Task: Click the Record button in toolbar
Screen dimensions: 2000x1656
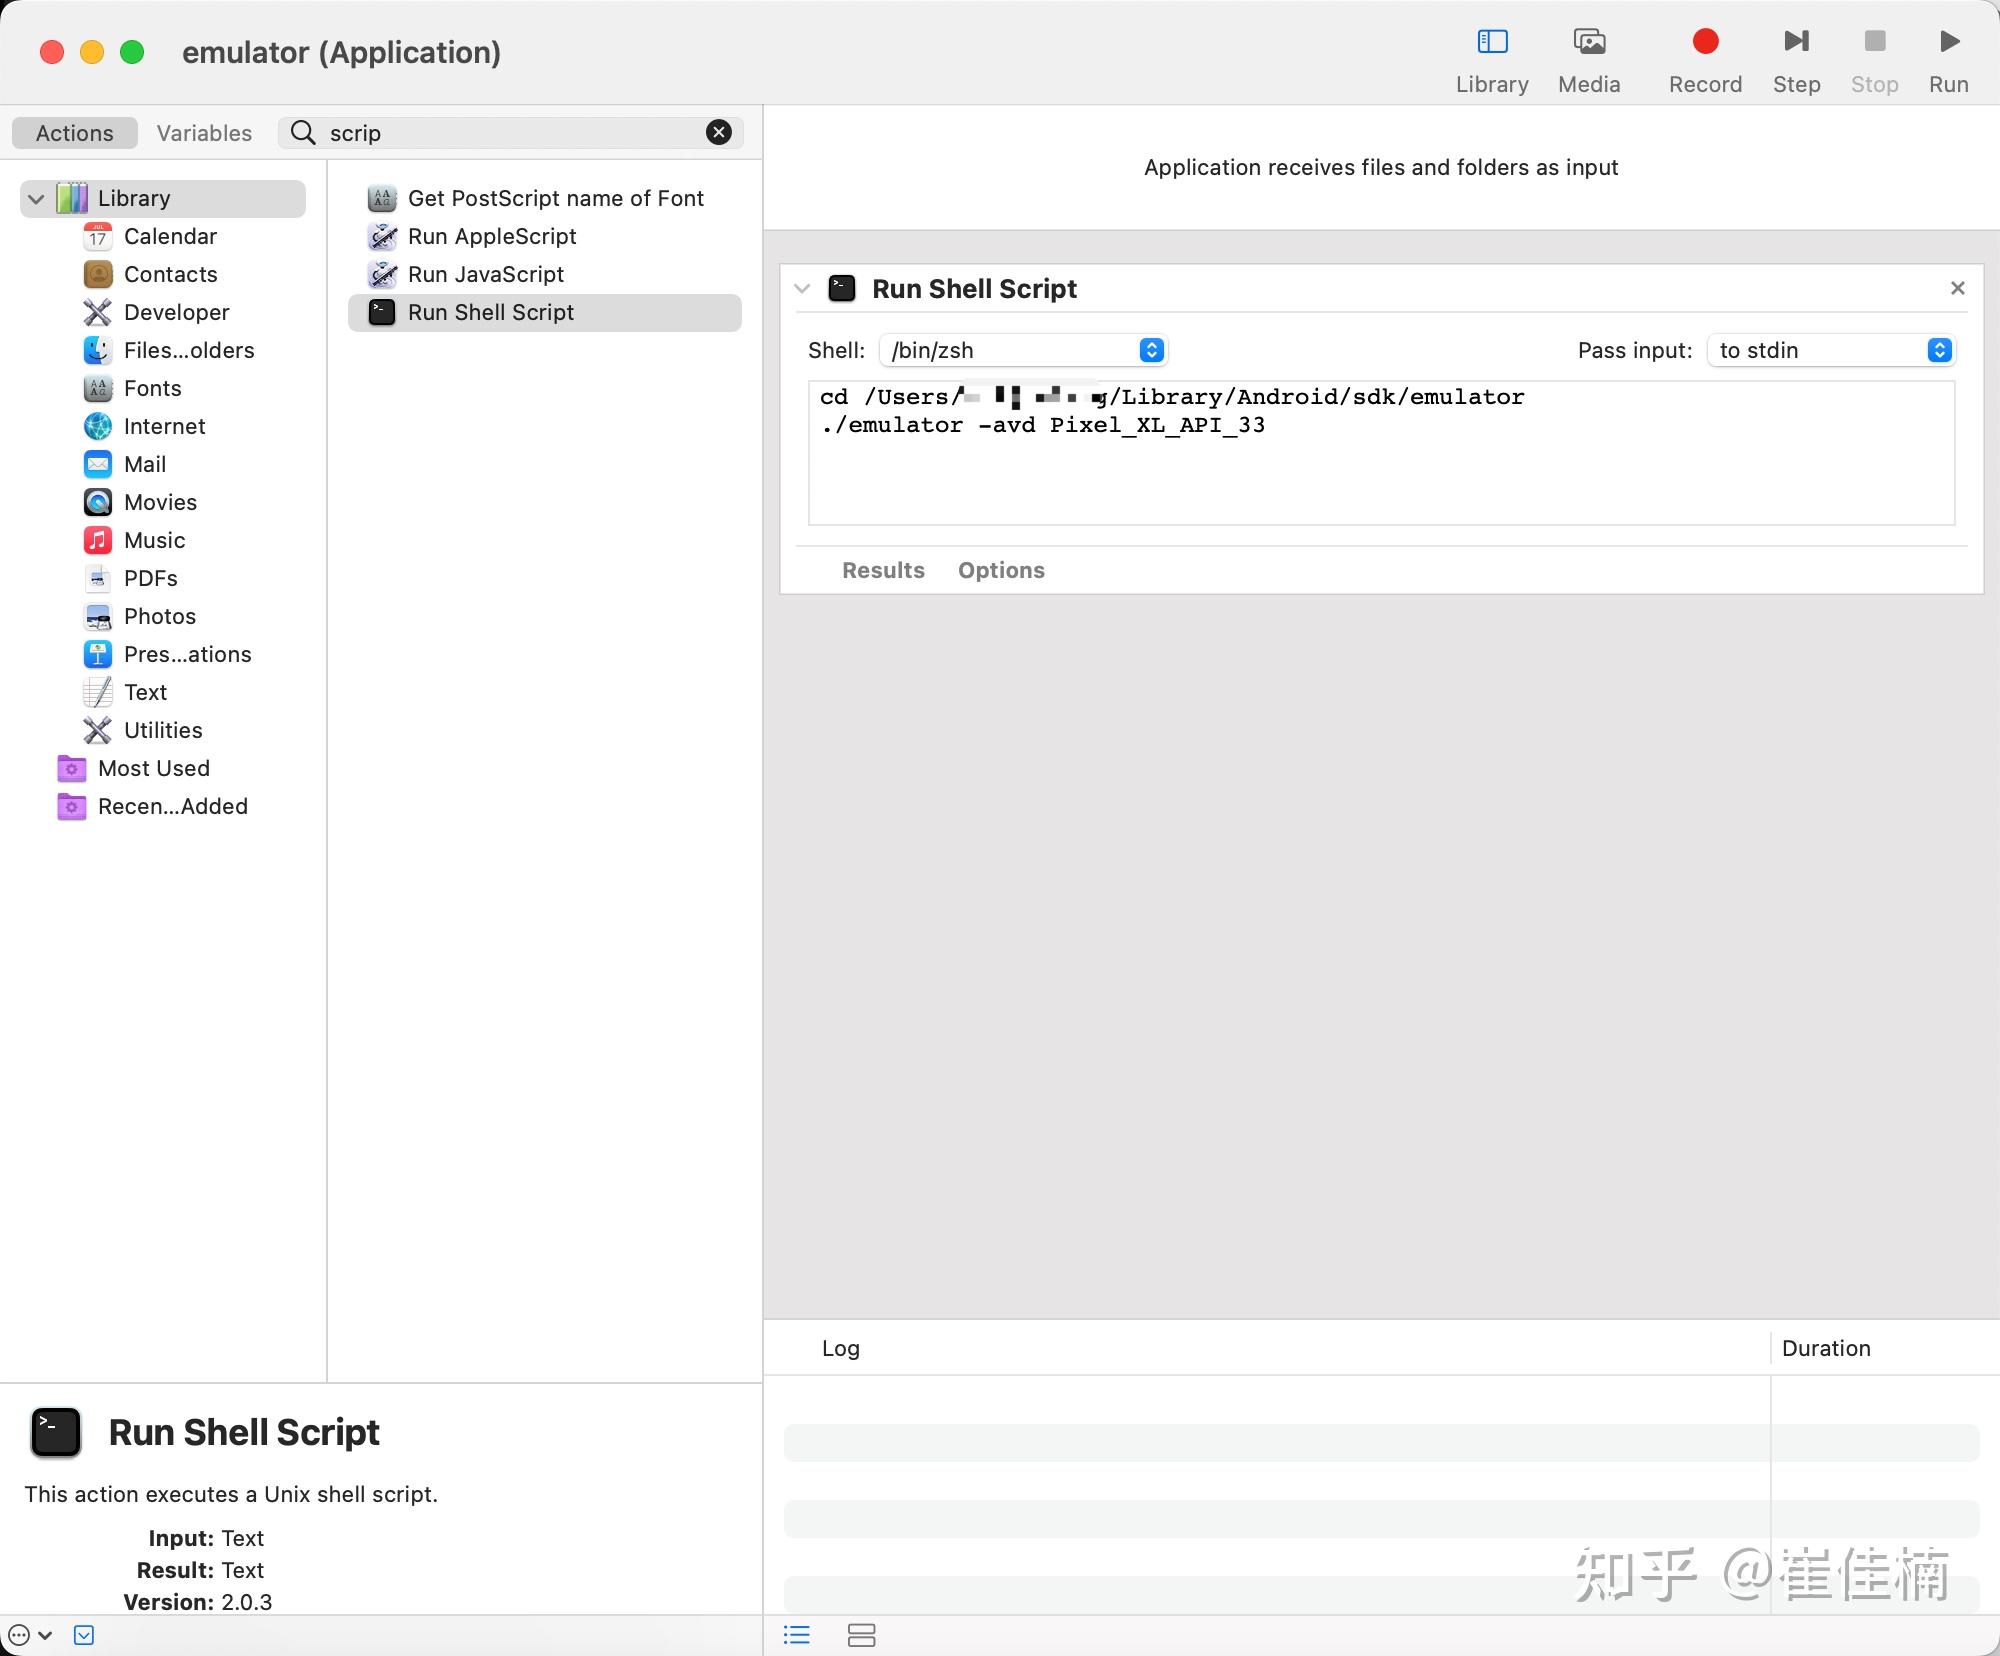Action: [1705, 42]
